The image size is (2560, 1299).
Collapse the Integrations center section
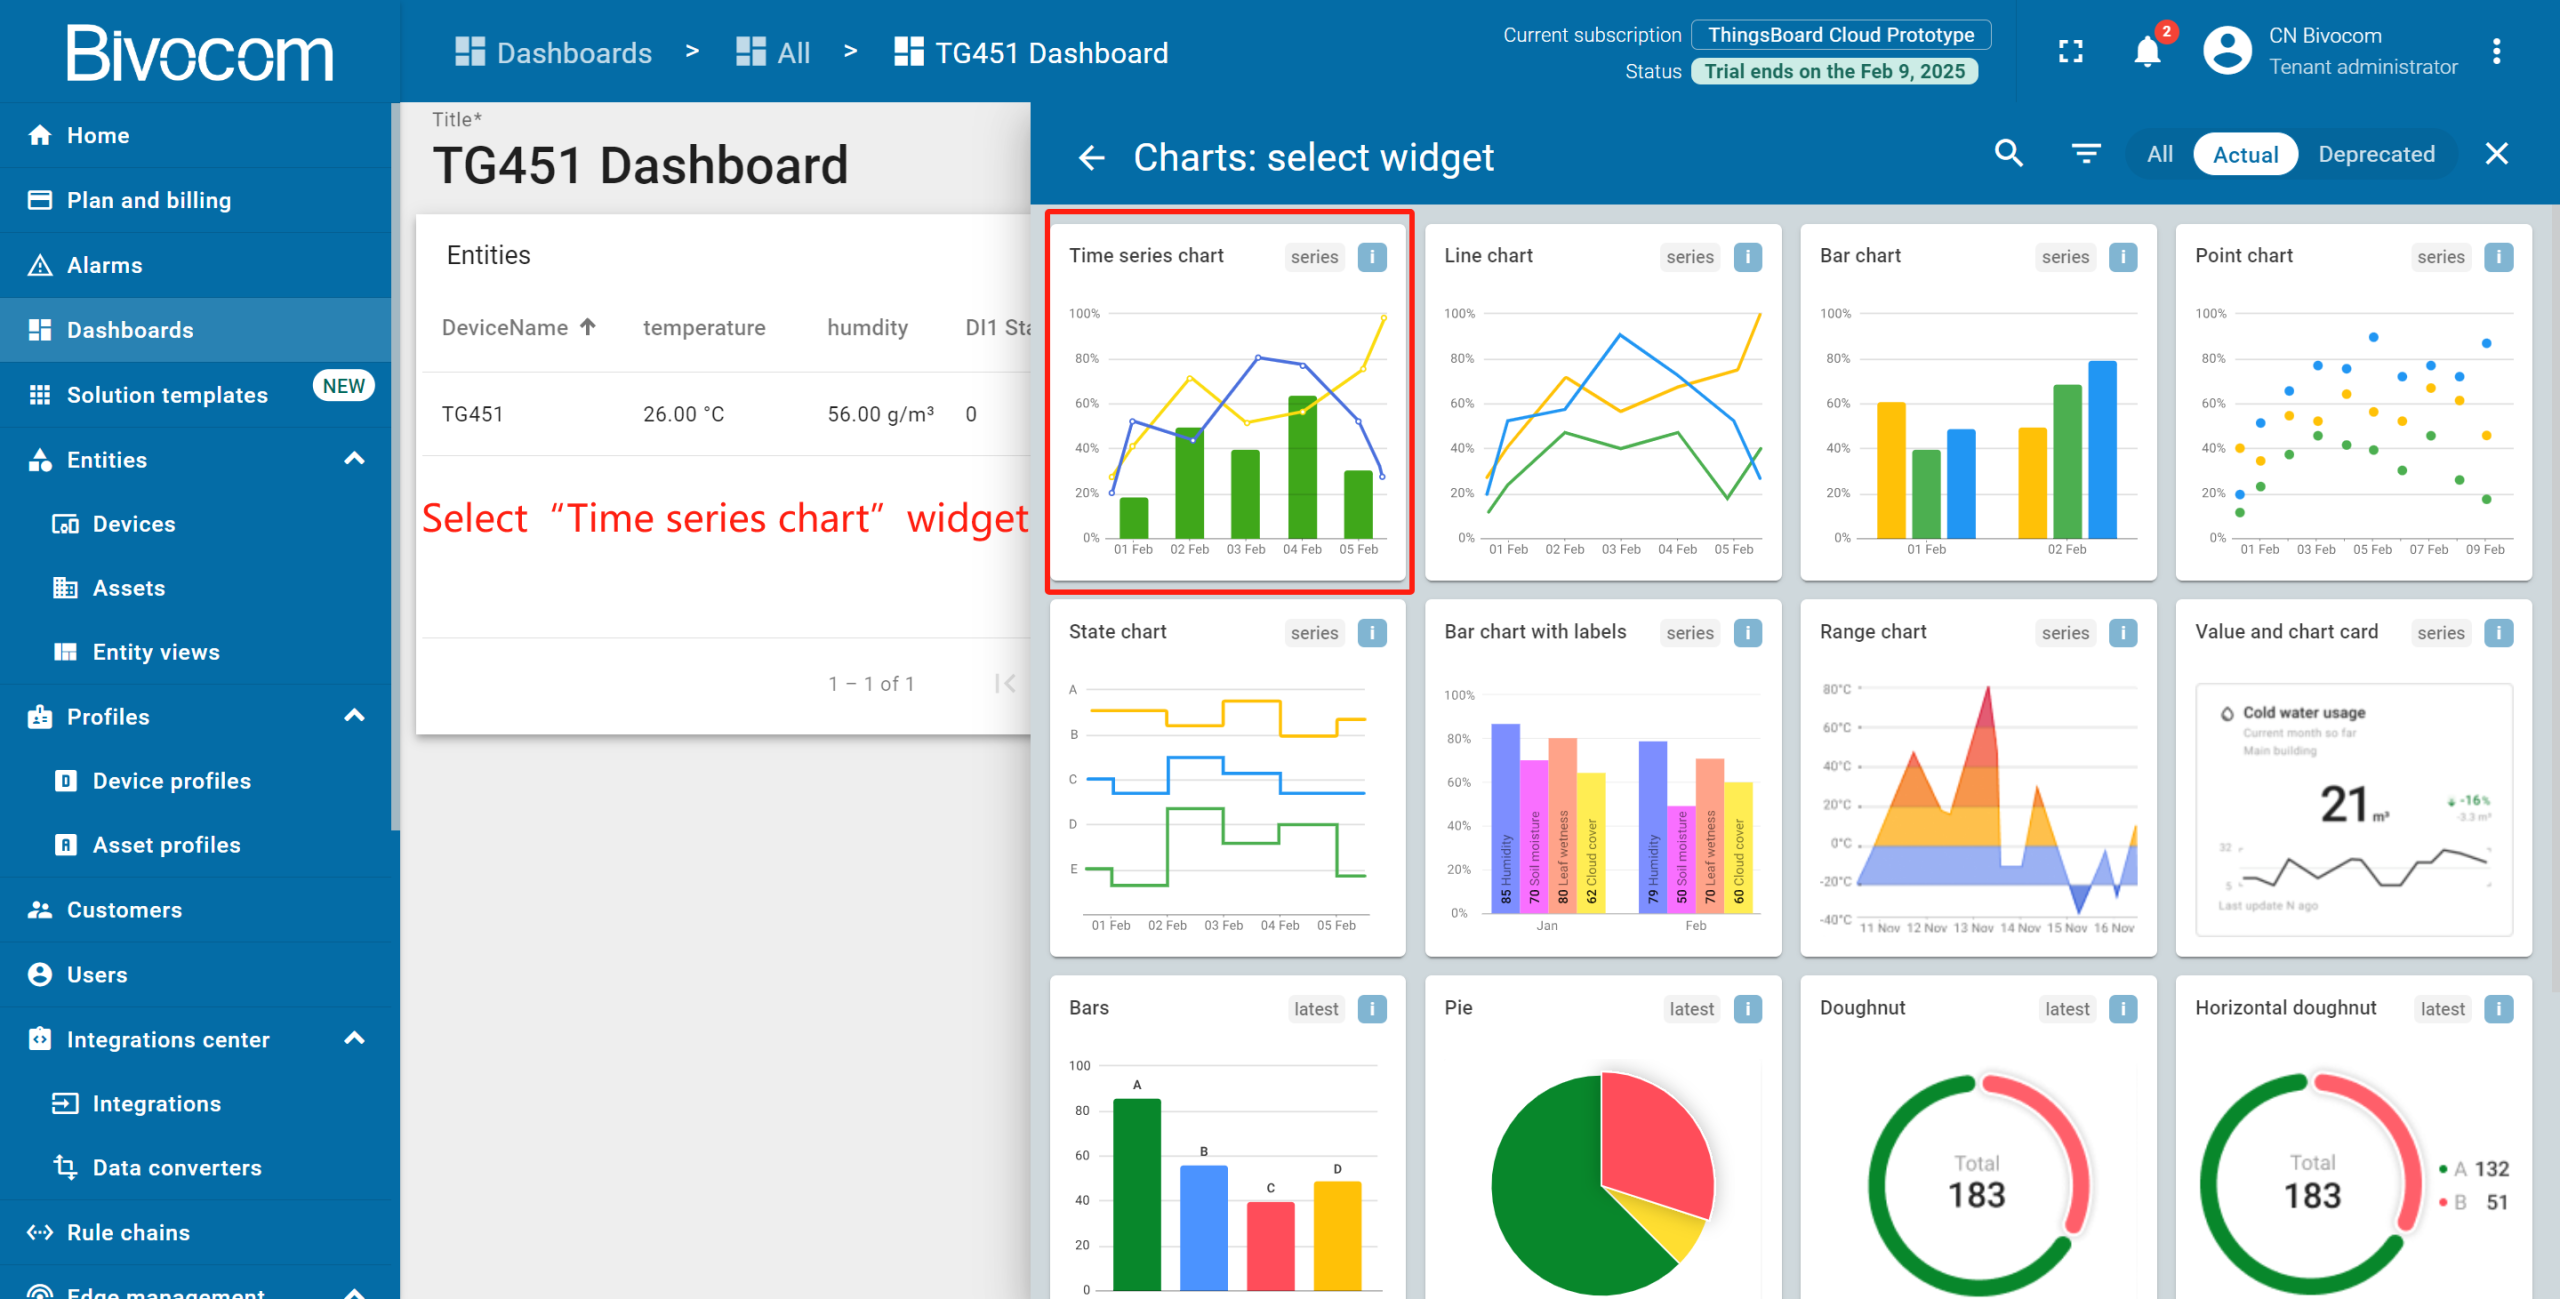354,1039
